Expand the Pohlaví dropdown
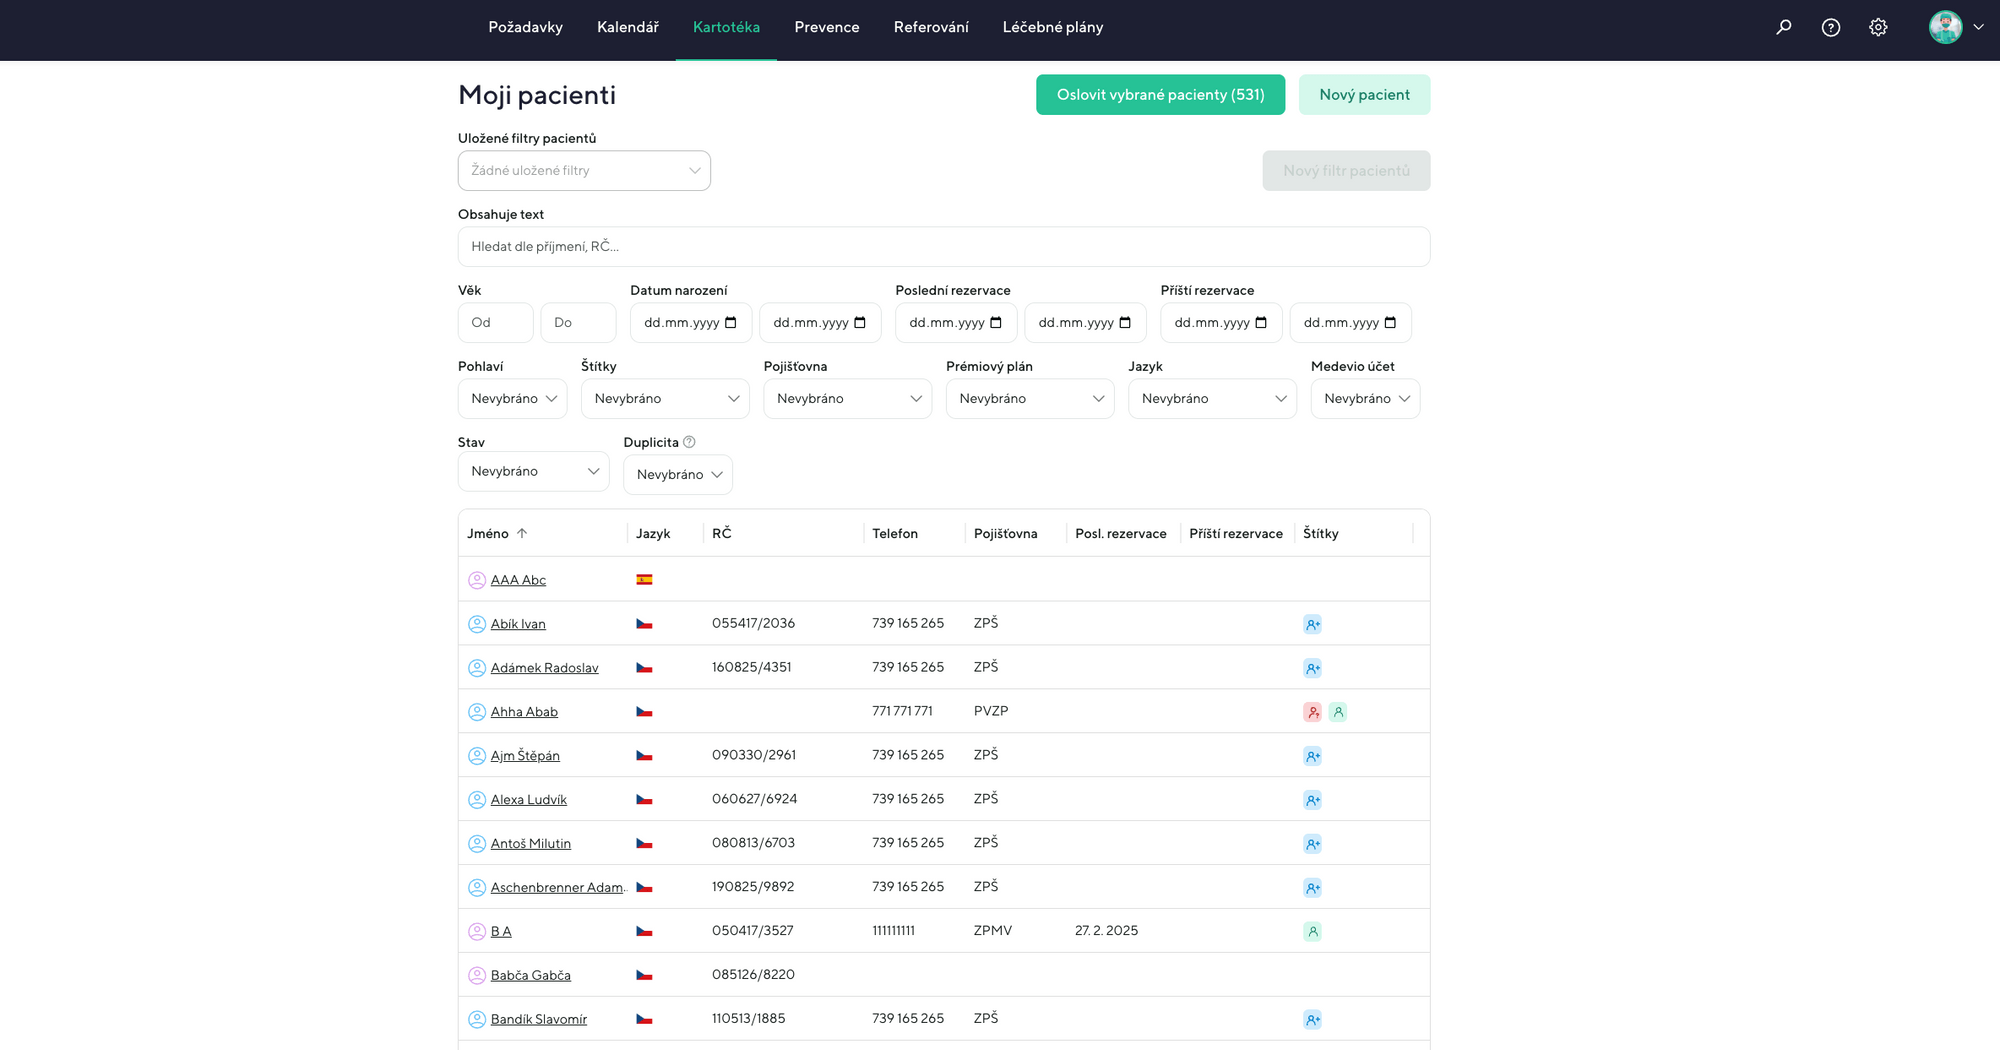Image resolution: width=2000 pixels, height=1050 pixels. [x=512, y=398]
